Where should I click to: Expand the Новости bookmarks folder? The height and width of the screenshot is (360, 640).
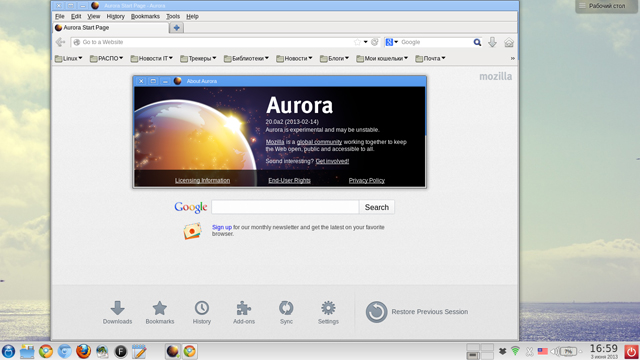tap(294, 59)
